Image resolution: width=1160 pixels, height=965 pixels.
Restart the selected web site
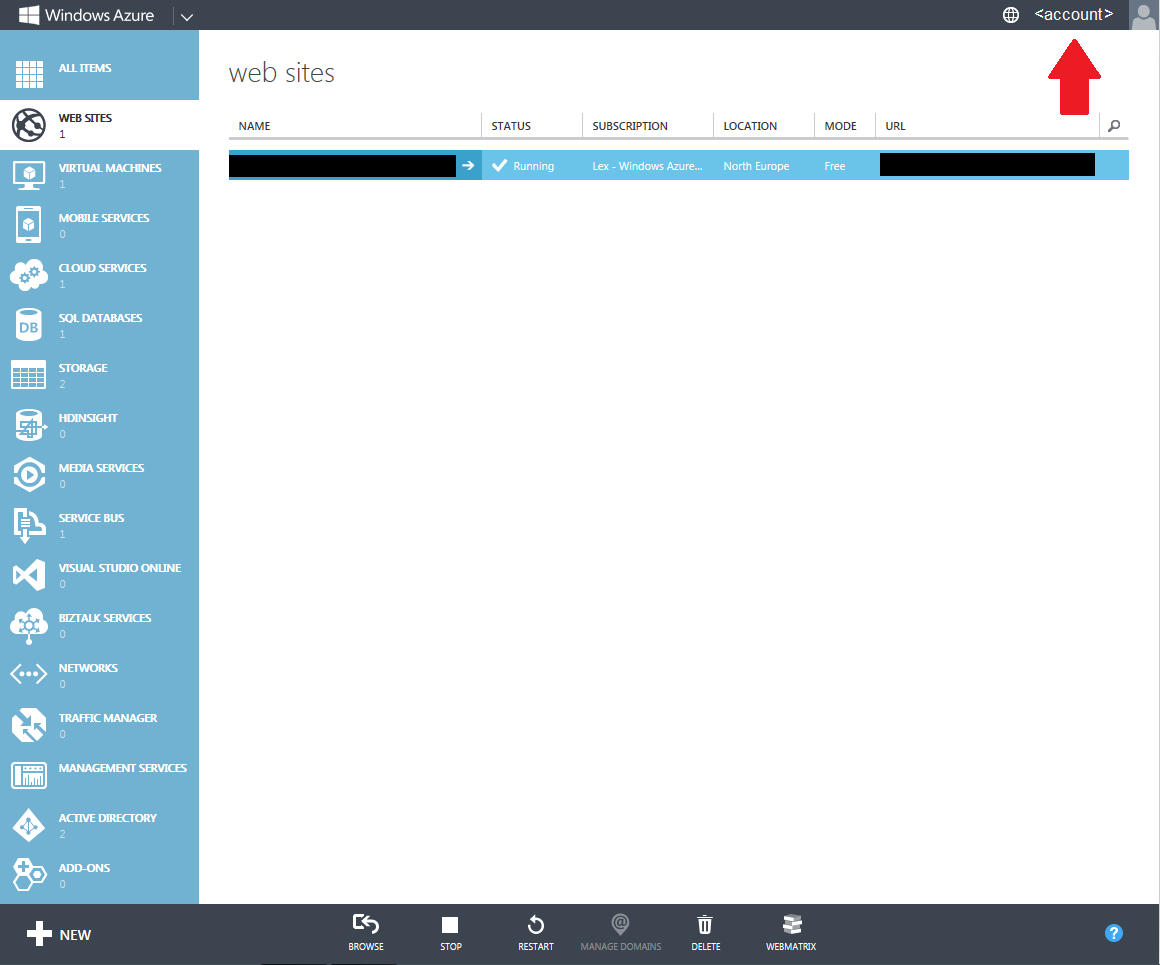536,933
